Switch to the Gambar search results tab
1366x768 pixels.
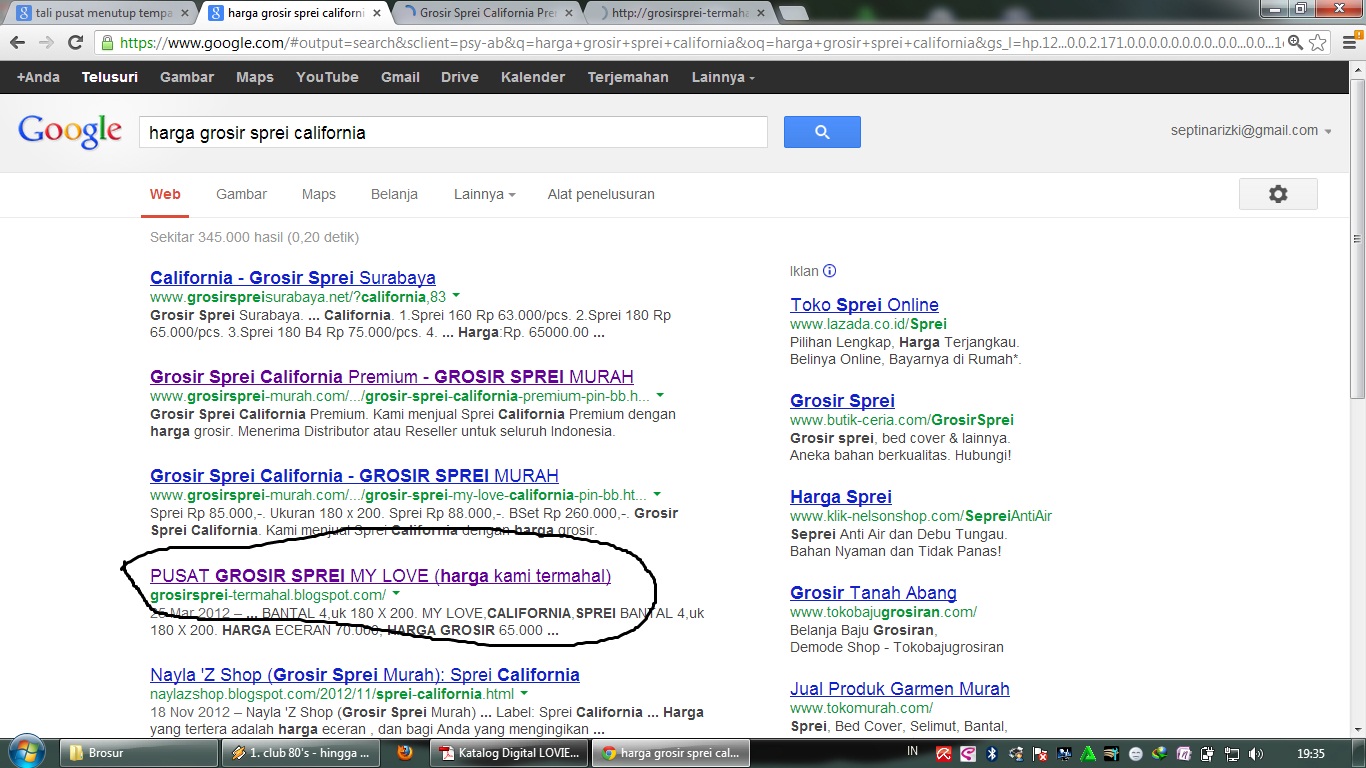241,194
